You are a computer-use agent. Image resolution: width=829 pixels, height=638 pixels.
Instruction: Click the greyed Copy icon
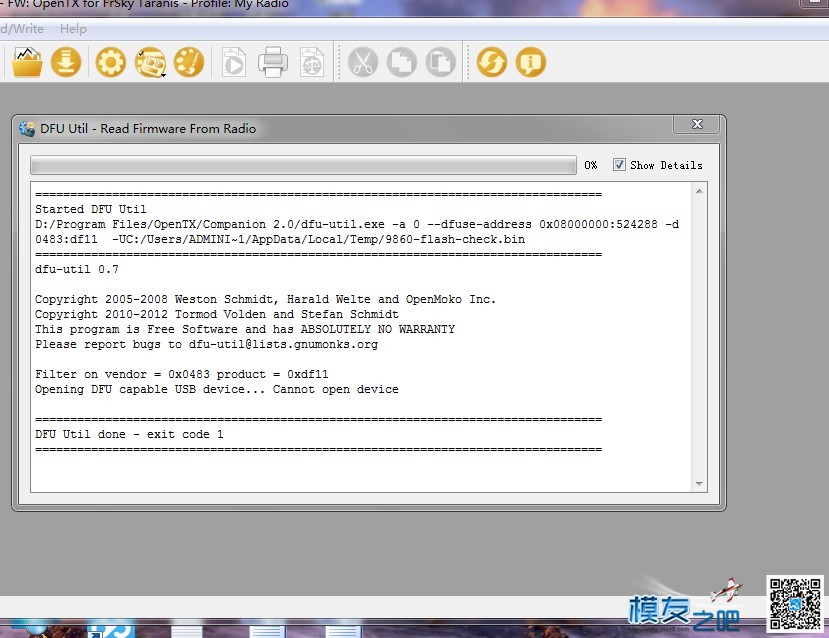[402, 62]
